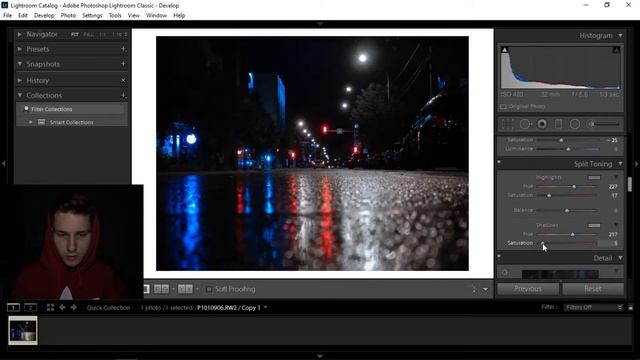Click the Split Toning Balance slider handle
This screenshot has width=640, height=360.
coord(567,211)
